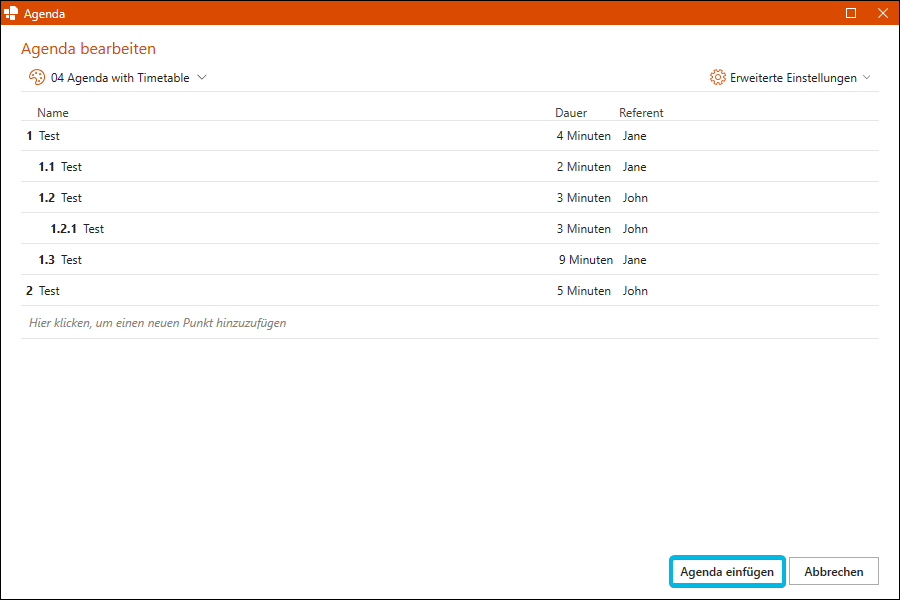Click the 'Name' column header
Image resolution: width=900 pixels, height=600 pixels.
[x=53, y=113]
